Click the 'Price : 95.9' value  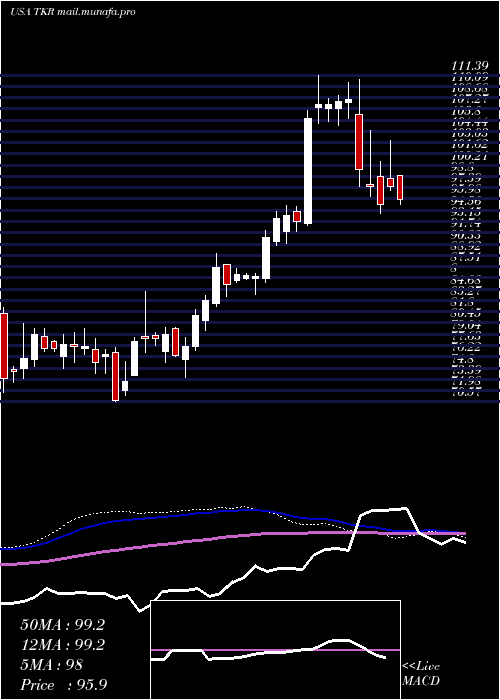tap(64, 685)
